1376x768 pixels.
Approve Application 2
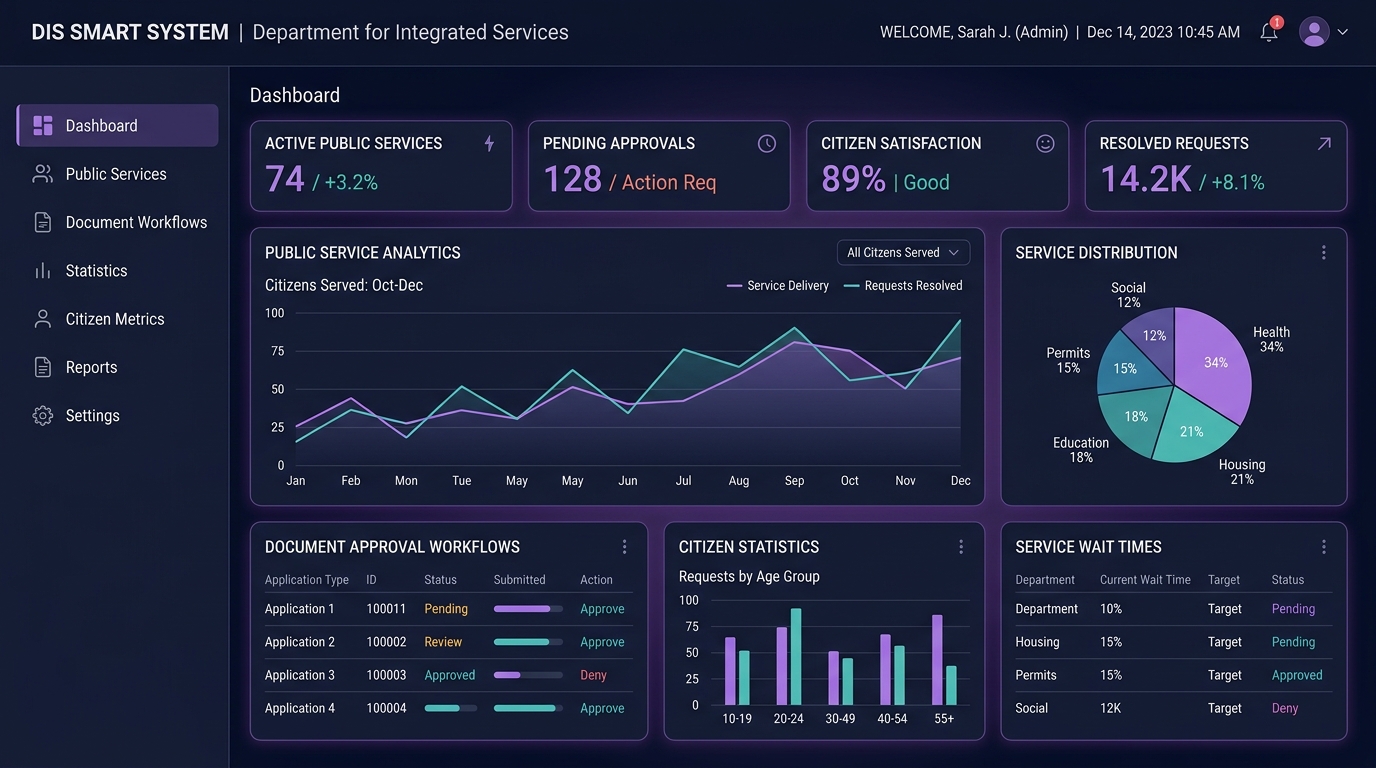click(602, 642)
